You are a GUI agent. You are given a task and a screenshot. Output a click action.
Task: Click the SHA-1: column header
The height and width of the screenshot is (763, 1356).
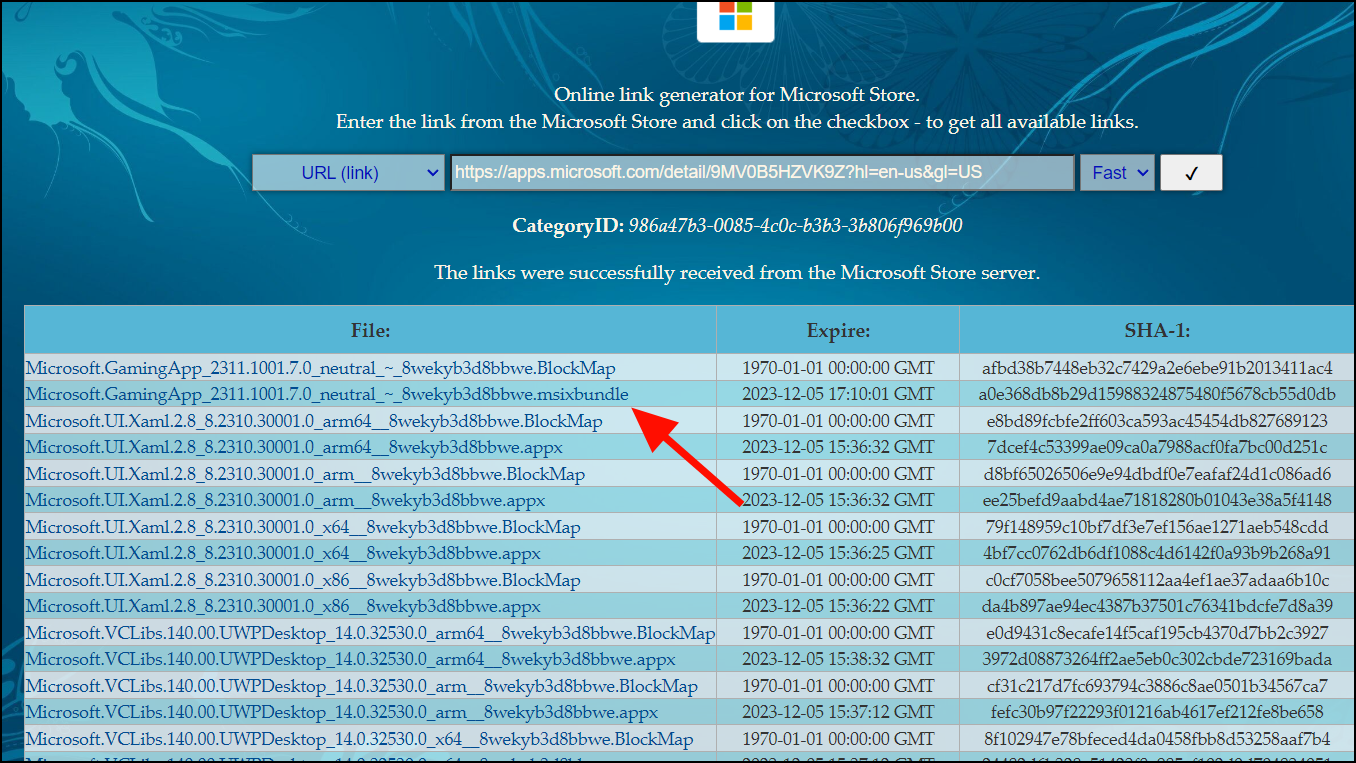(1157, 330)
